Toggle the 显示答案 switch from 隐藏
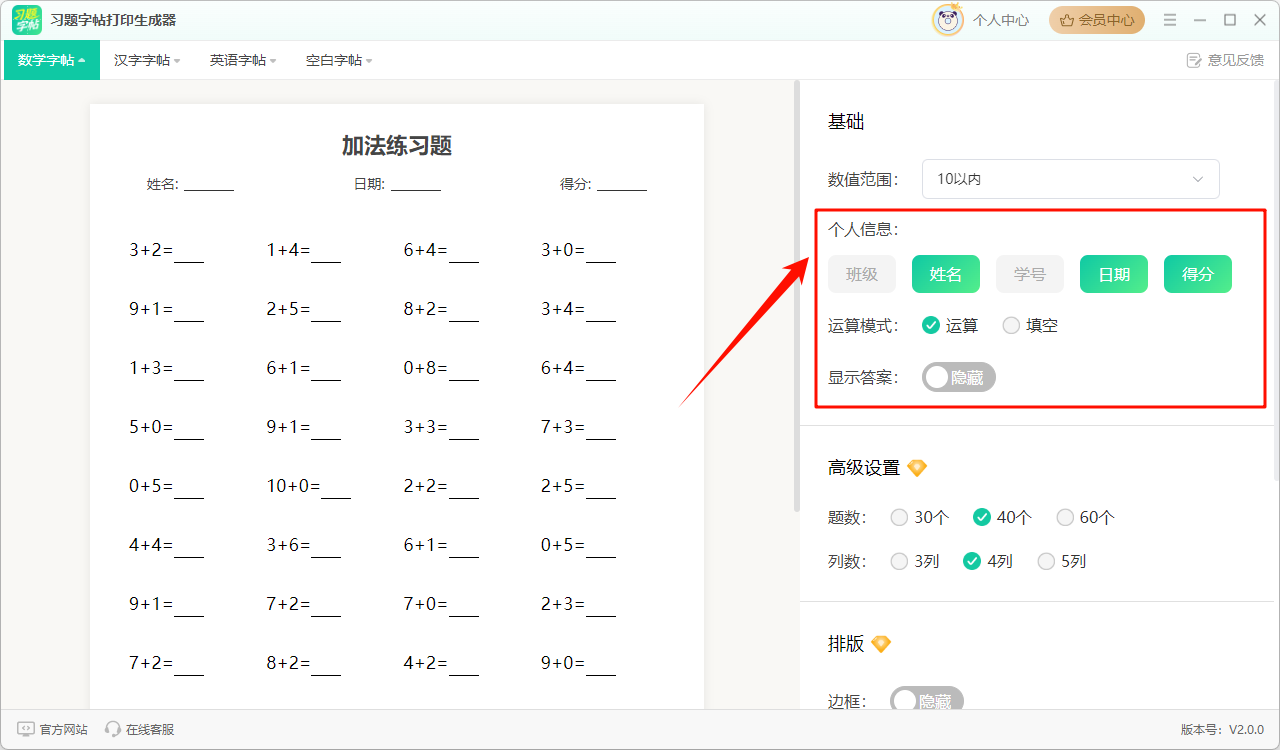The width and height of the screenshot is (1280, 750). click(x=959, y=377)
